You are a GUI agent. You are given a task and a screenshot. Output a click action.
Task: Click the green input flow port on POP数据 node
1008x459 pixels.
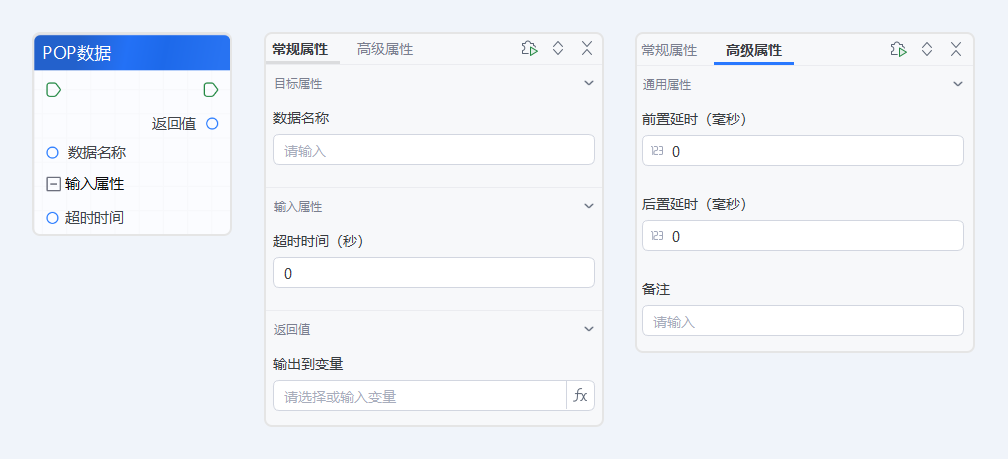click(53, 90)
